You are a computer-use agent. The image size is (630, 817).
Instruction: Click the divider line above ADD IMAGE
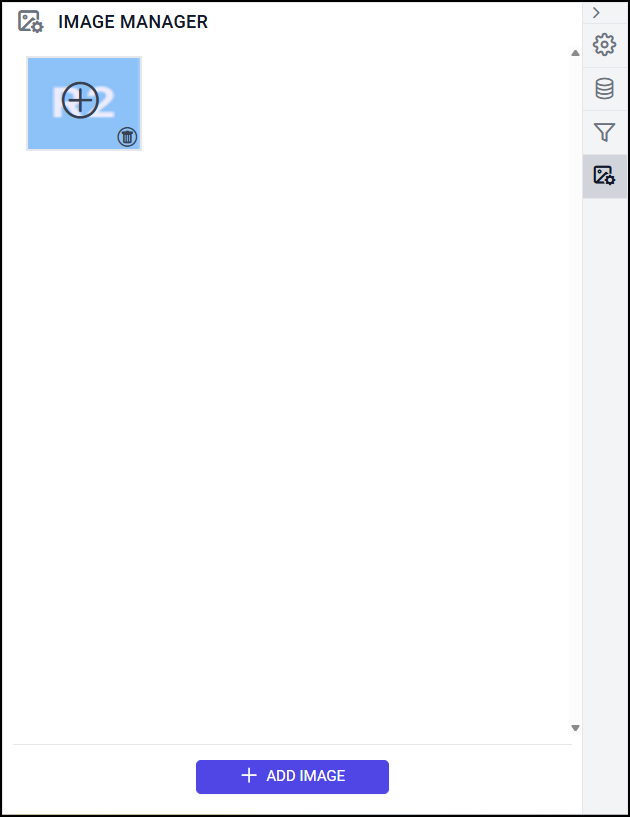pyautogui.click(x=292, y=745)
